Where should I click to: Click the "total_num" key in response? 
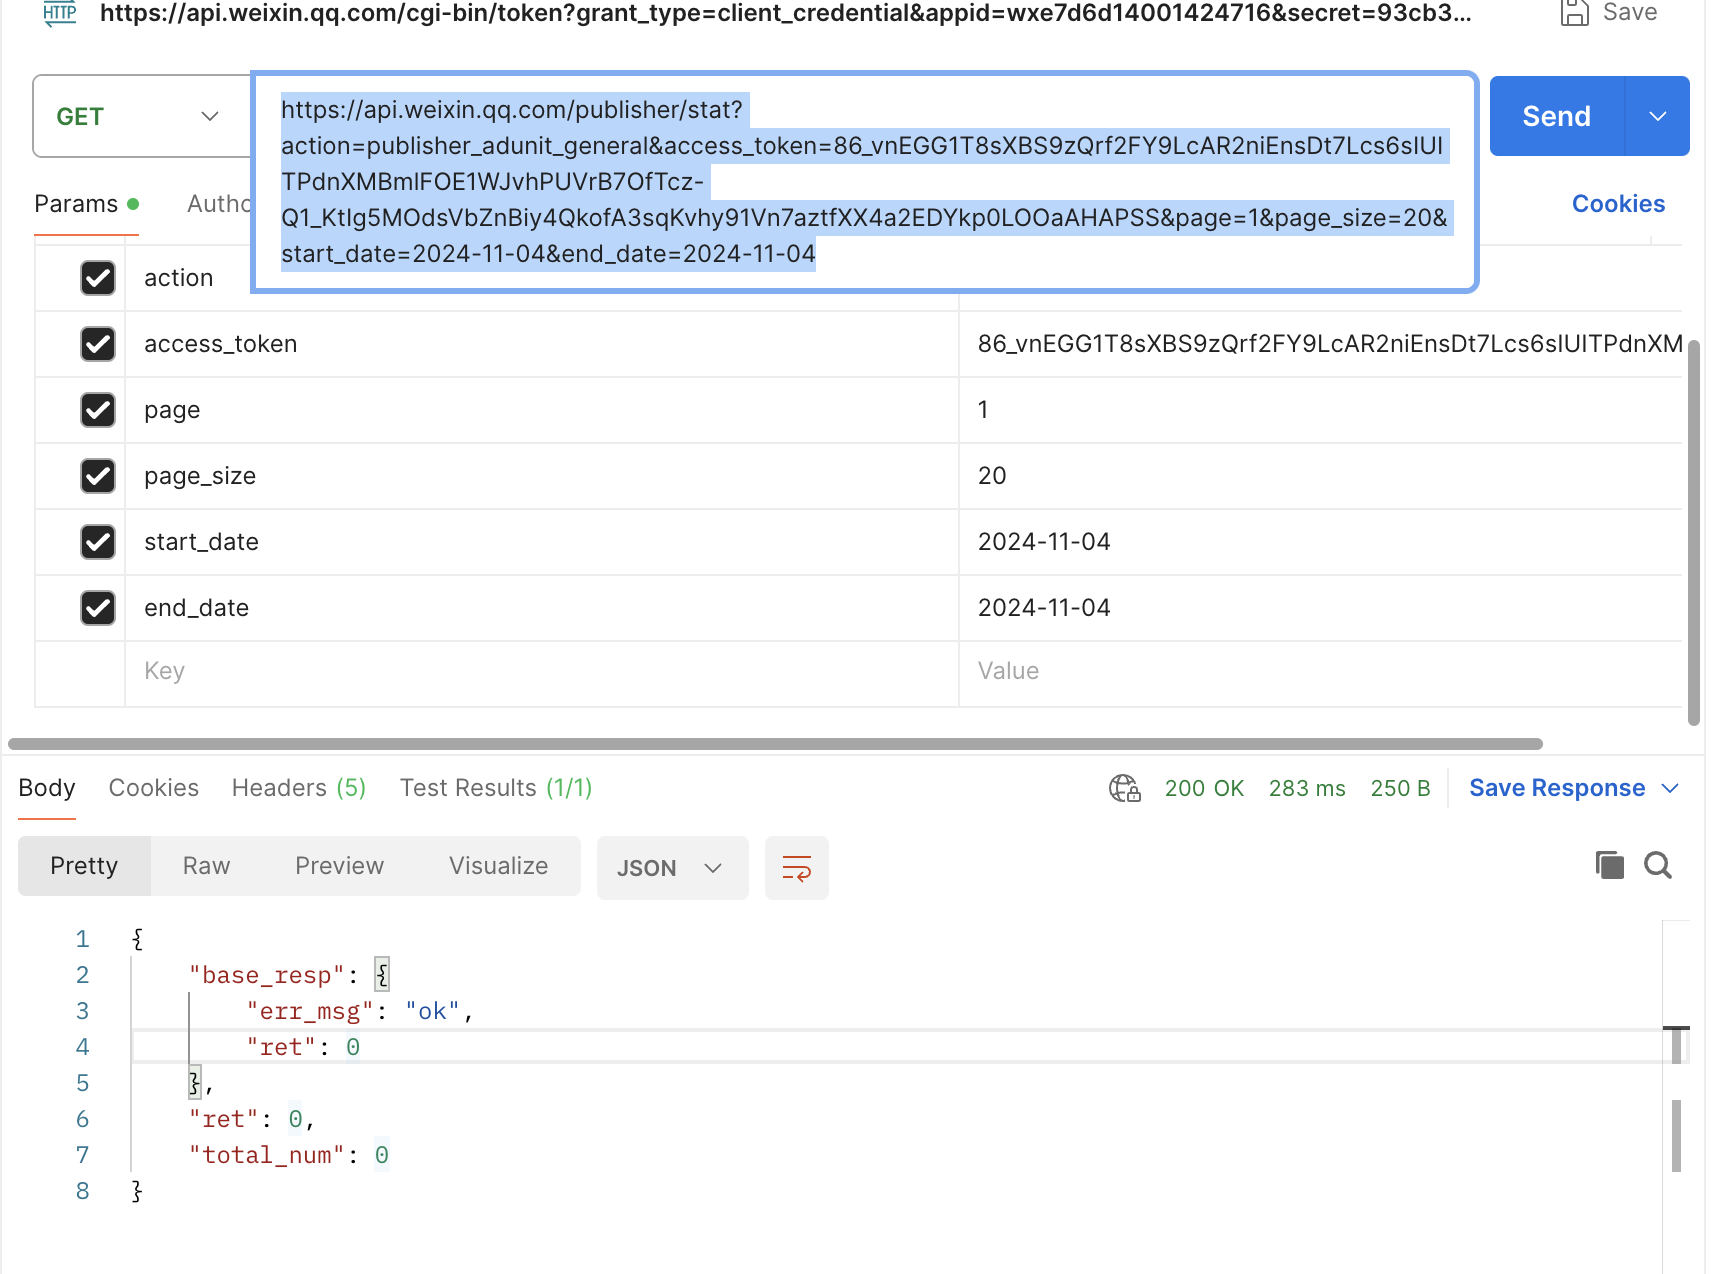pos(267,1155)
